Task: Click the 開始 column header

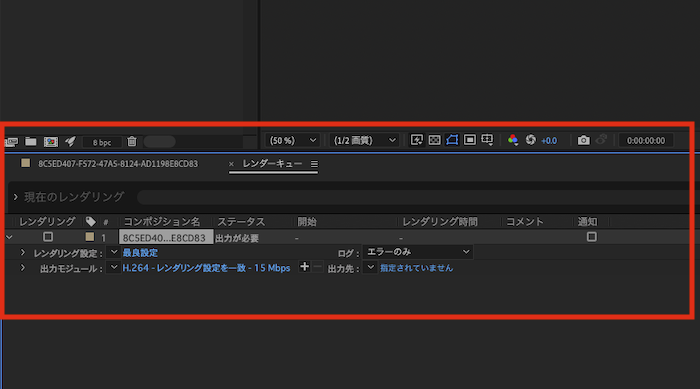Action: 307,222
